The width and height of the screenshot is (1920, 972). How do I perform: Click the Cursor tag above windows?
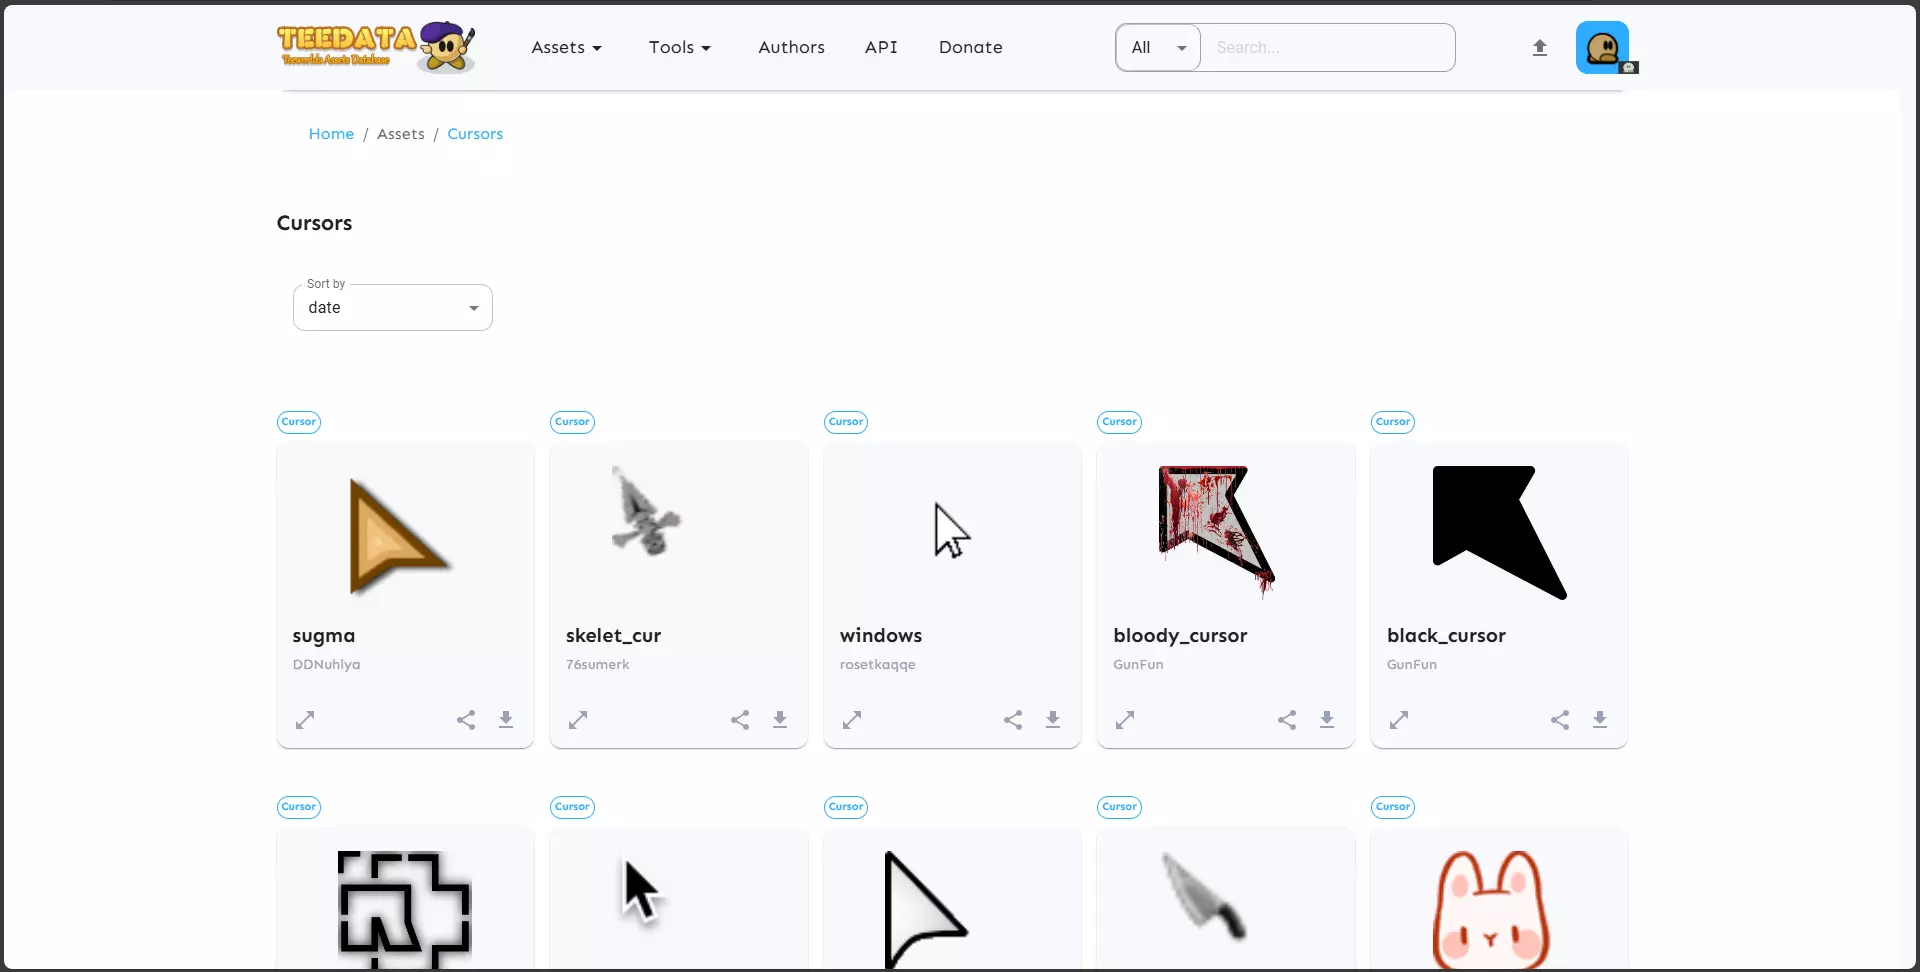[x=846, y=422]
